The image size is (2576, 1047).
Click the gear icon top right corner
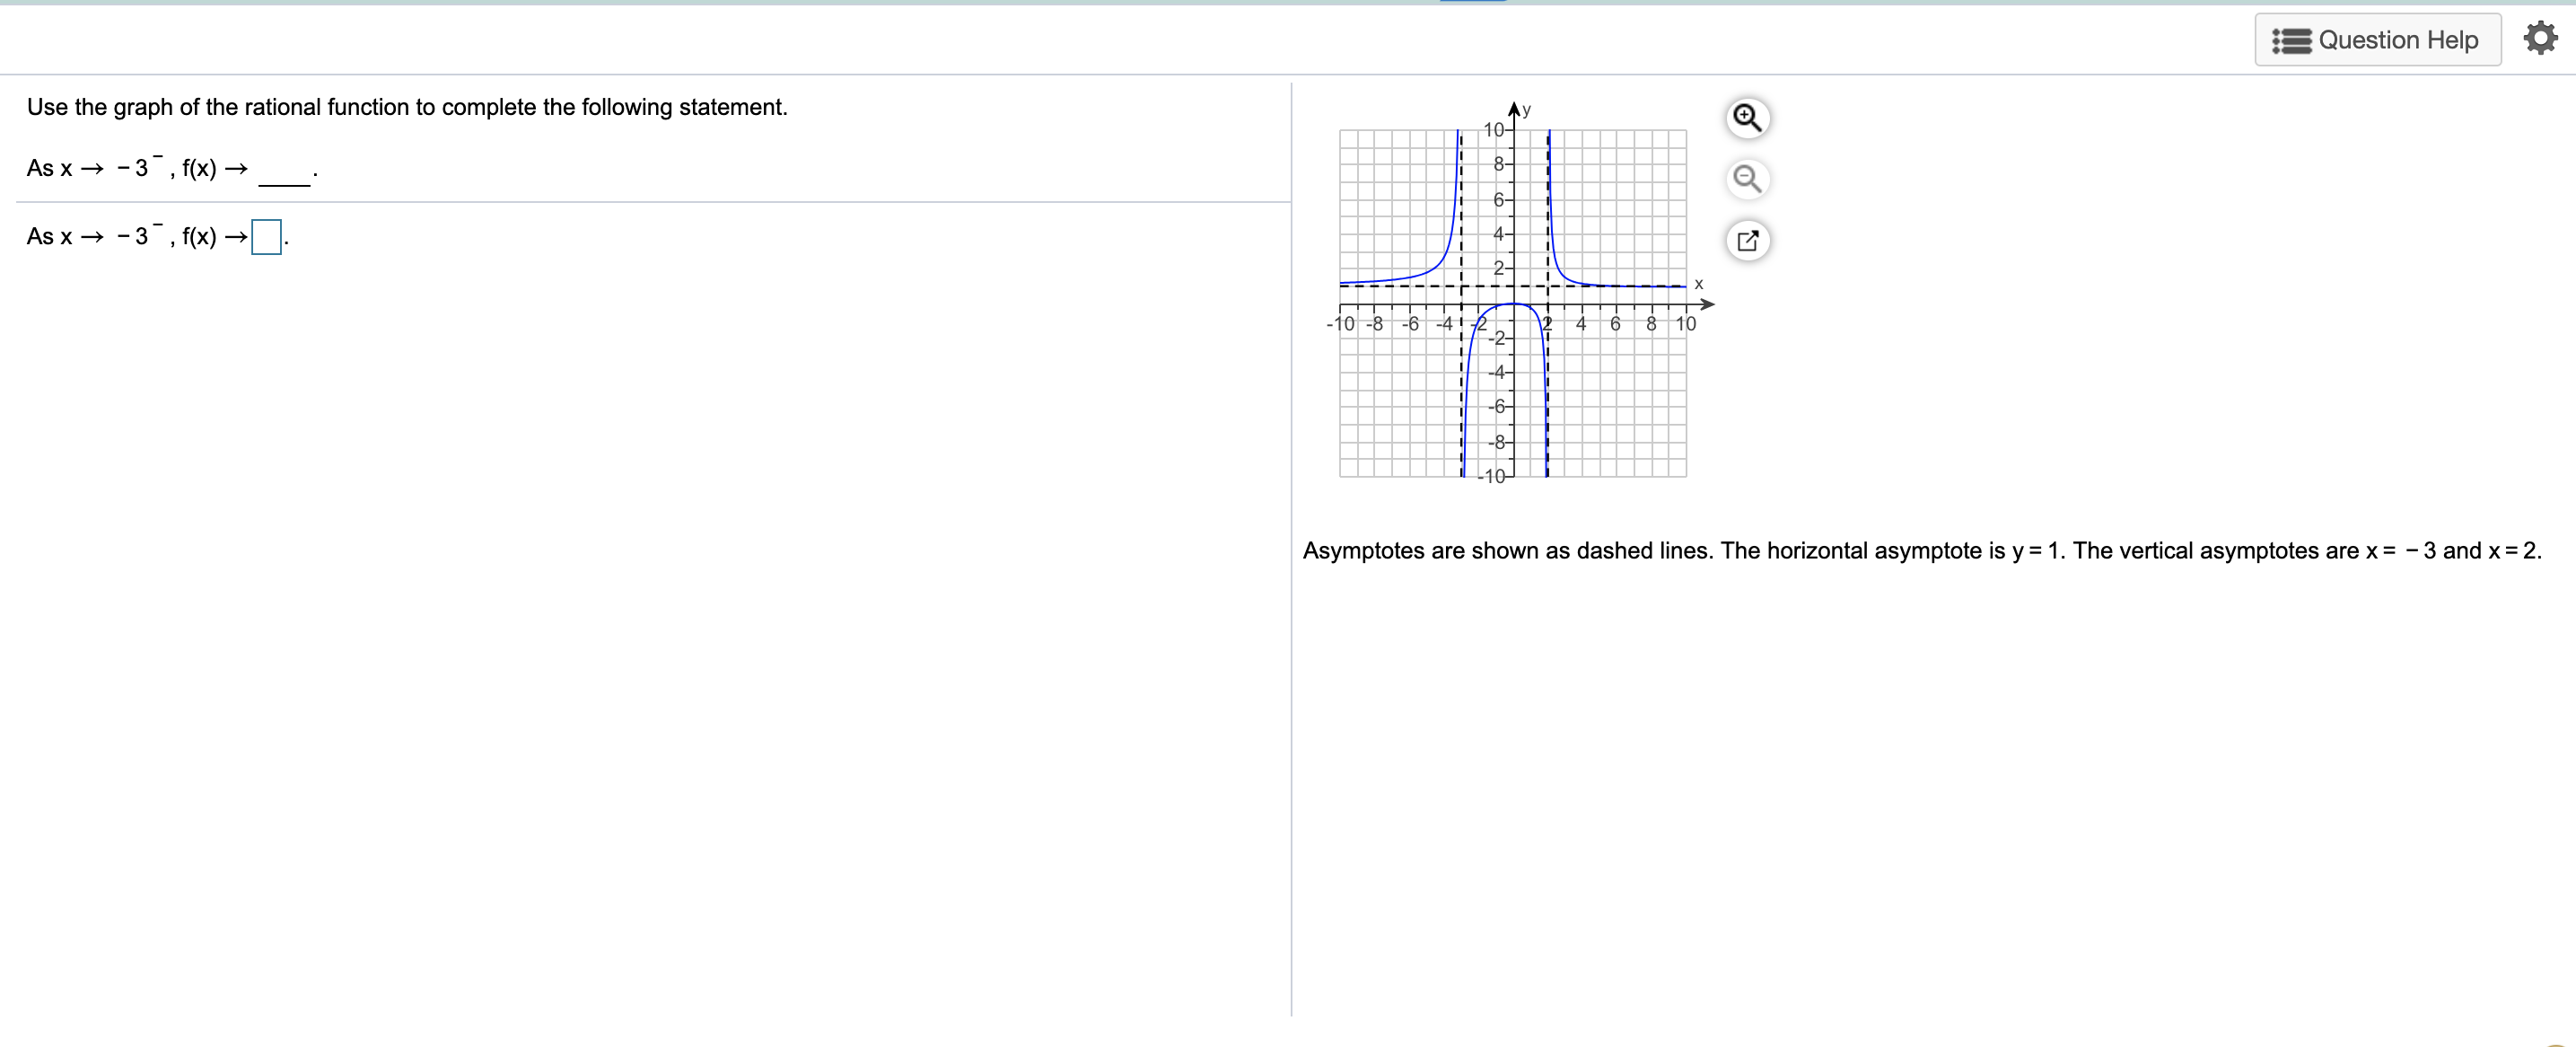(x=2541, y=38)
